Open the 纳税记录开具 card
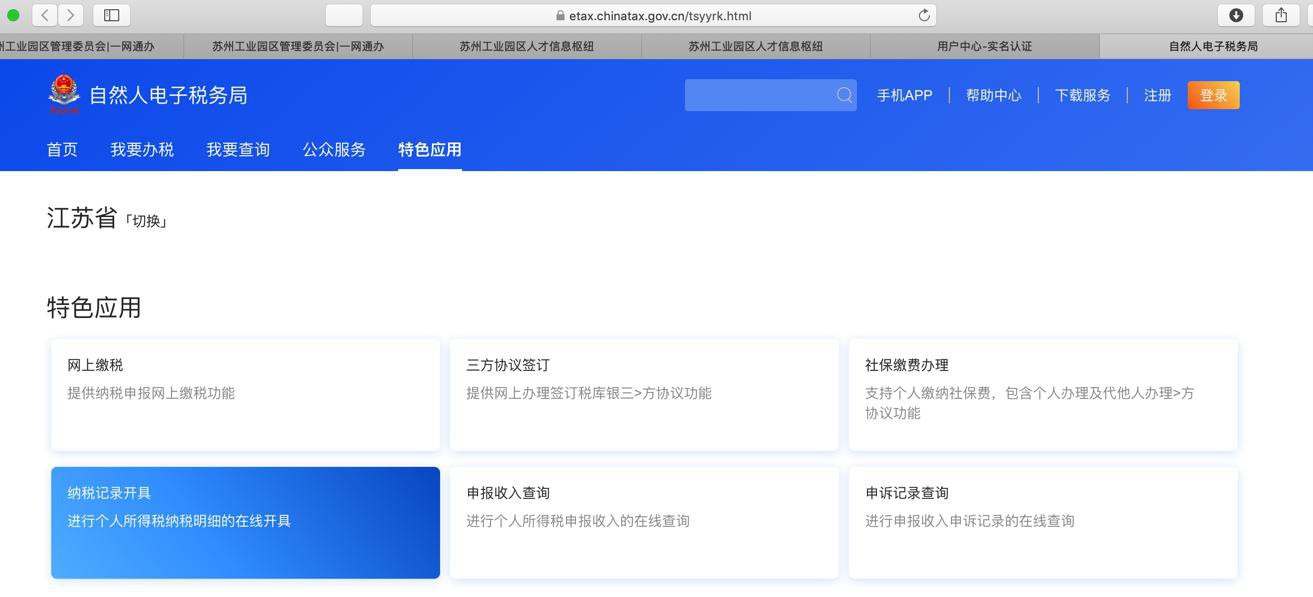The width and height of the screenshot is (1313, 597). [245, 522]
